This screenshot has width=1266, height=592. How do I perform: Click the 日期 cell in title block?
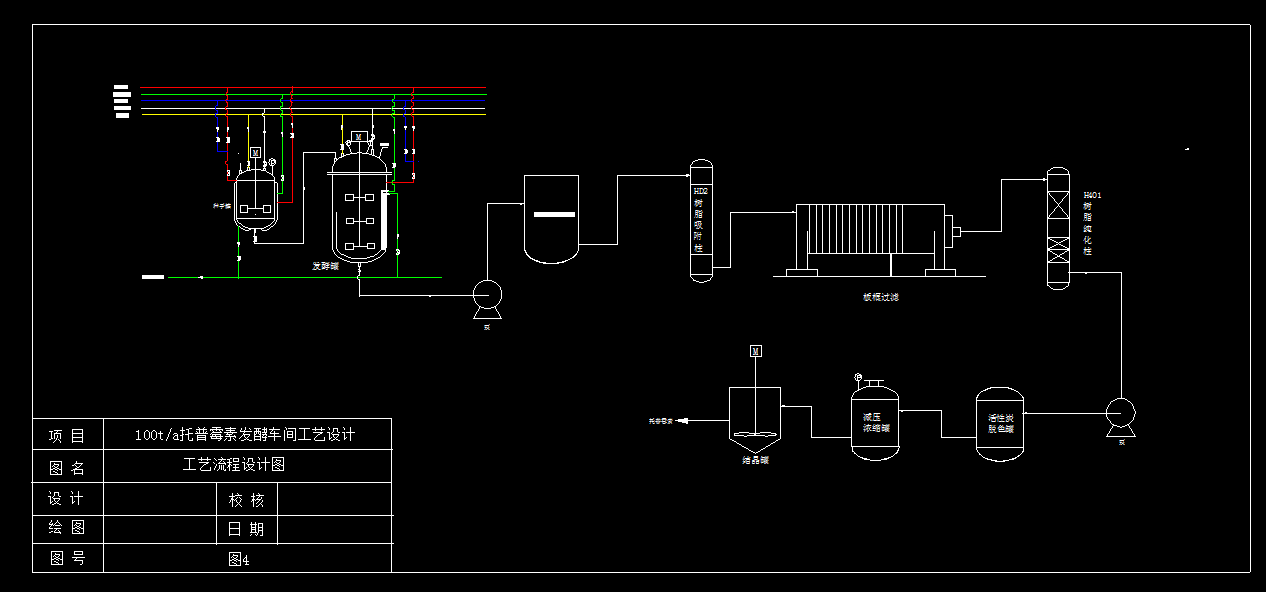point(247,529)
